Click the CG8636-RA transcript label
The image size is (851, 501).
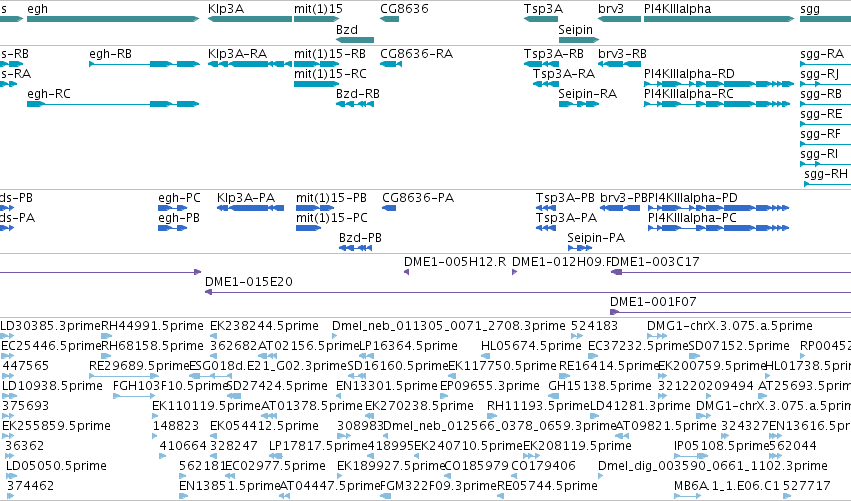(416, 54)
